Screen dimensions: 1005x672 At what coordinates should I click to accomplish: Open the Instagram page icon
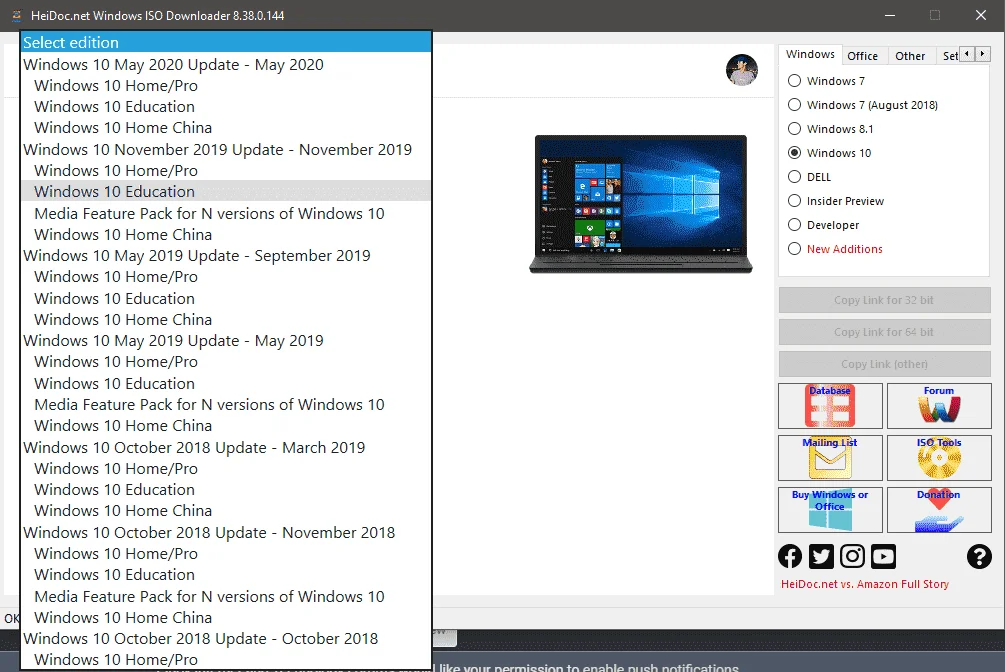852,556
